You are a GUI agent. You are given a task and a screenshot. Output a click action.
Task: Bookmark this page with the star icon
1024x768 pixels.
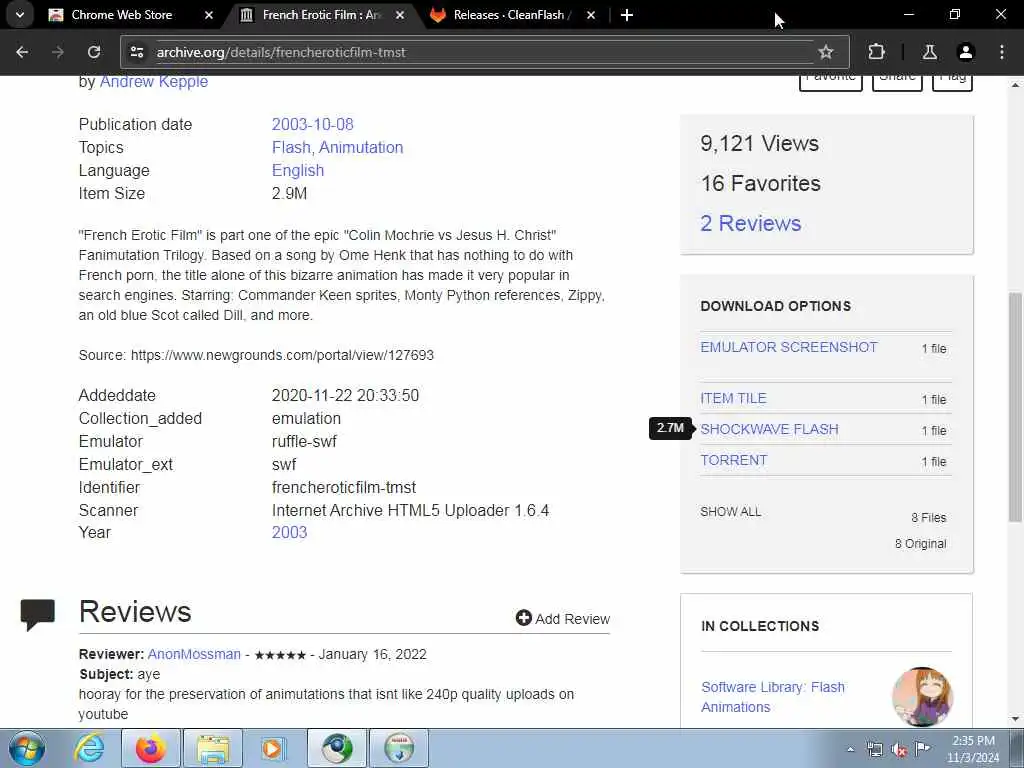pyautogui.click(x=826, y=52)
